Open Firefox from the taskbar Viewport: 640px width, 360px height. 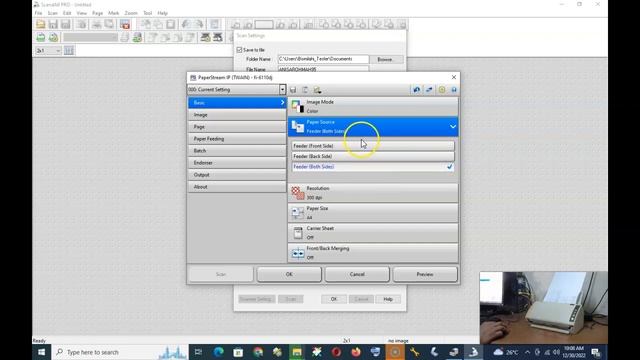(356, 352)
